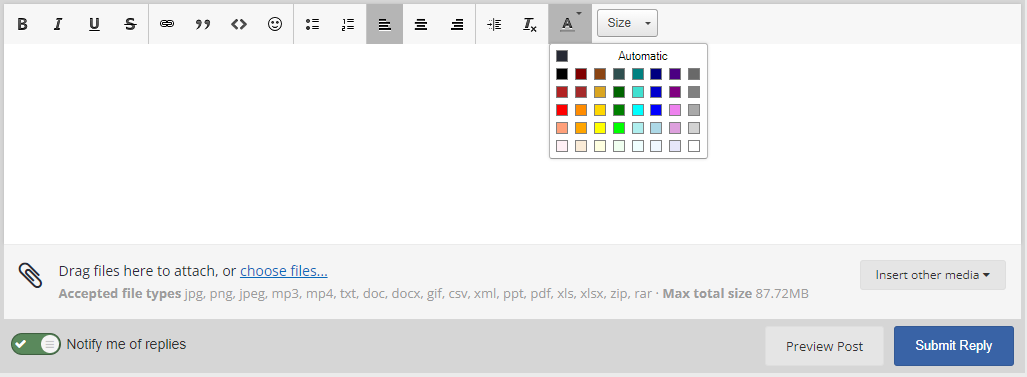Click the Preview Post button
The width and height of the screenshot is (1027, 377).
click(x=825, y=346)
